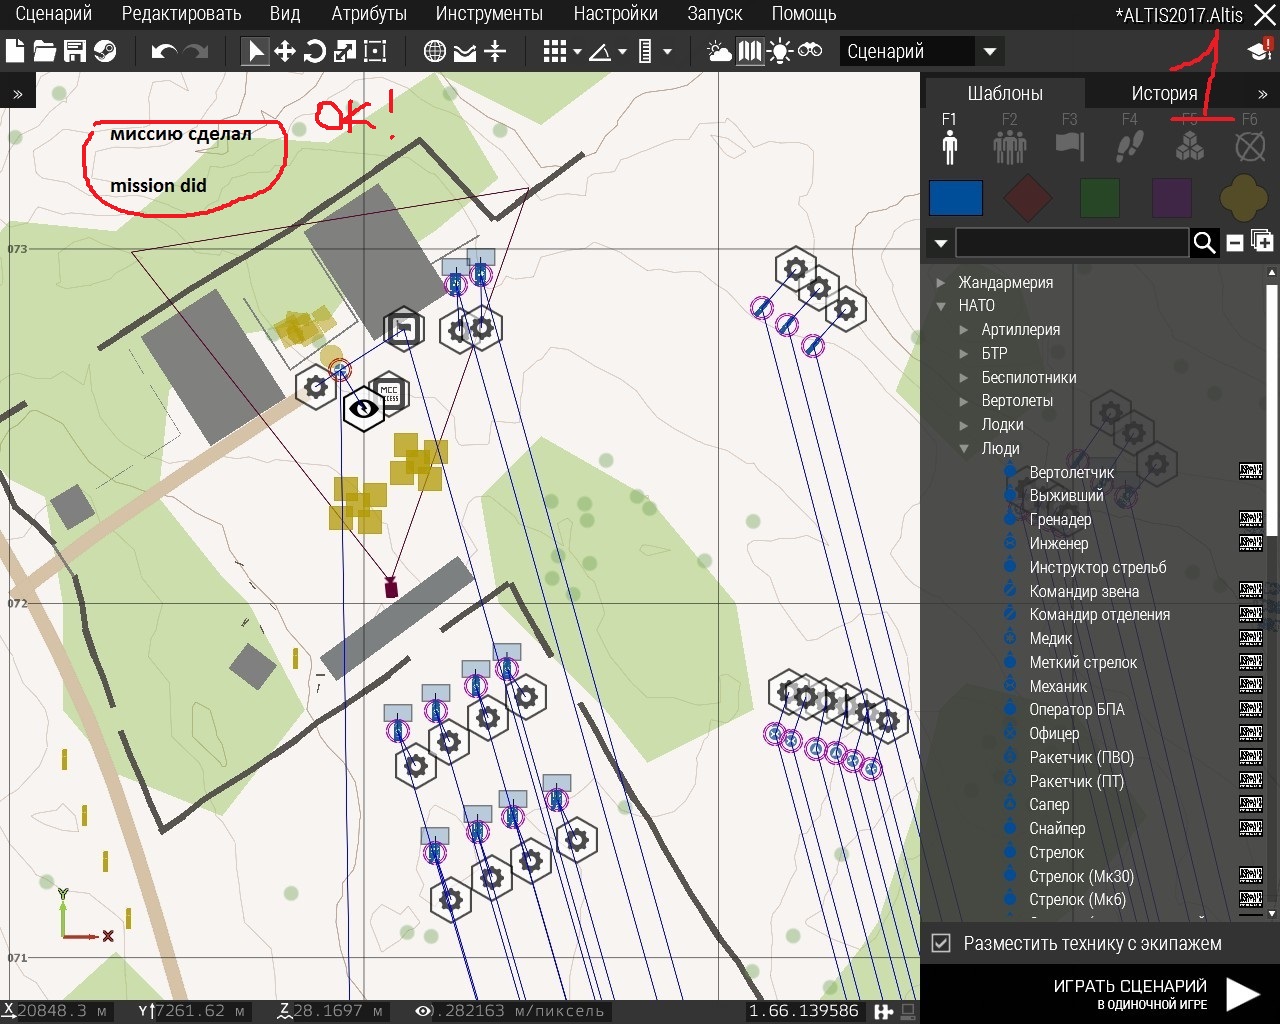Click 'Играть сценарий' play button
Screen dimensions: 1280x1024
click(1242, 994)
